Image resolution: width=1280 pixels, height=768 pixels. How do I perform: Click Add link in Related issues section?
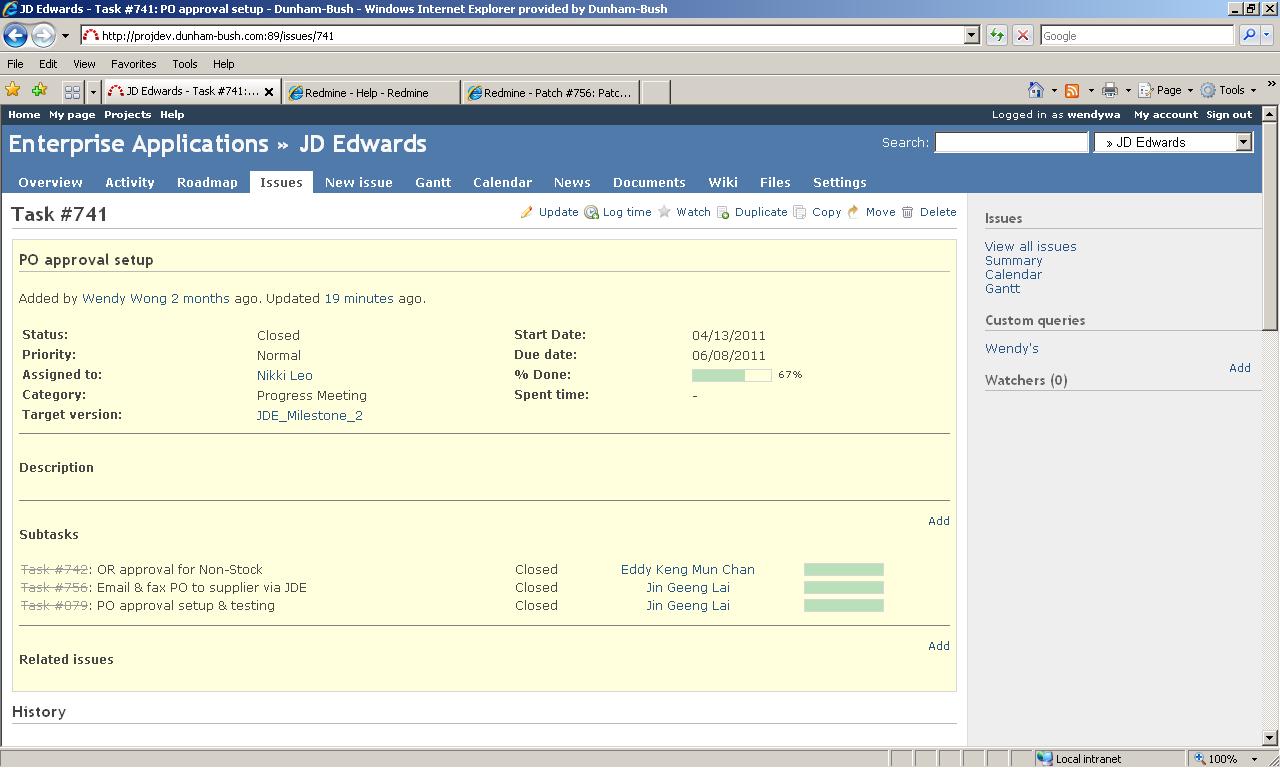938,646
